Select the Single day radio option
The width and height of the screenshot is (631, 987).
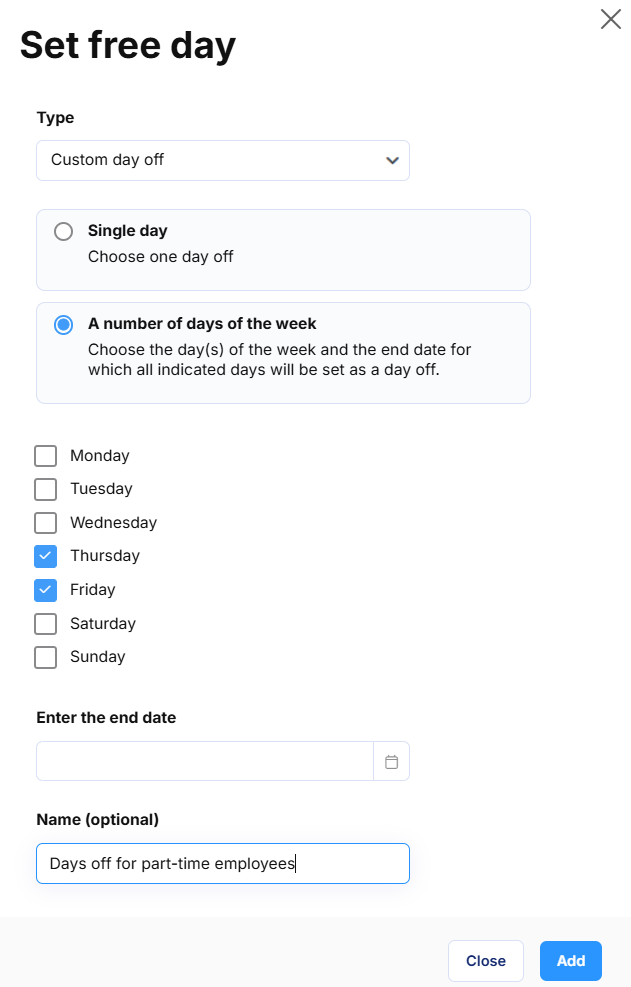pos(64,232)
